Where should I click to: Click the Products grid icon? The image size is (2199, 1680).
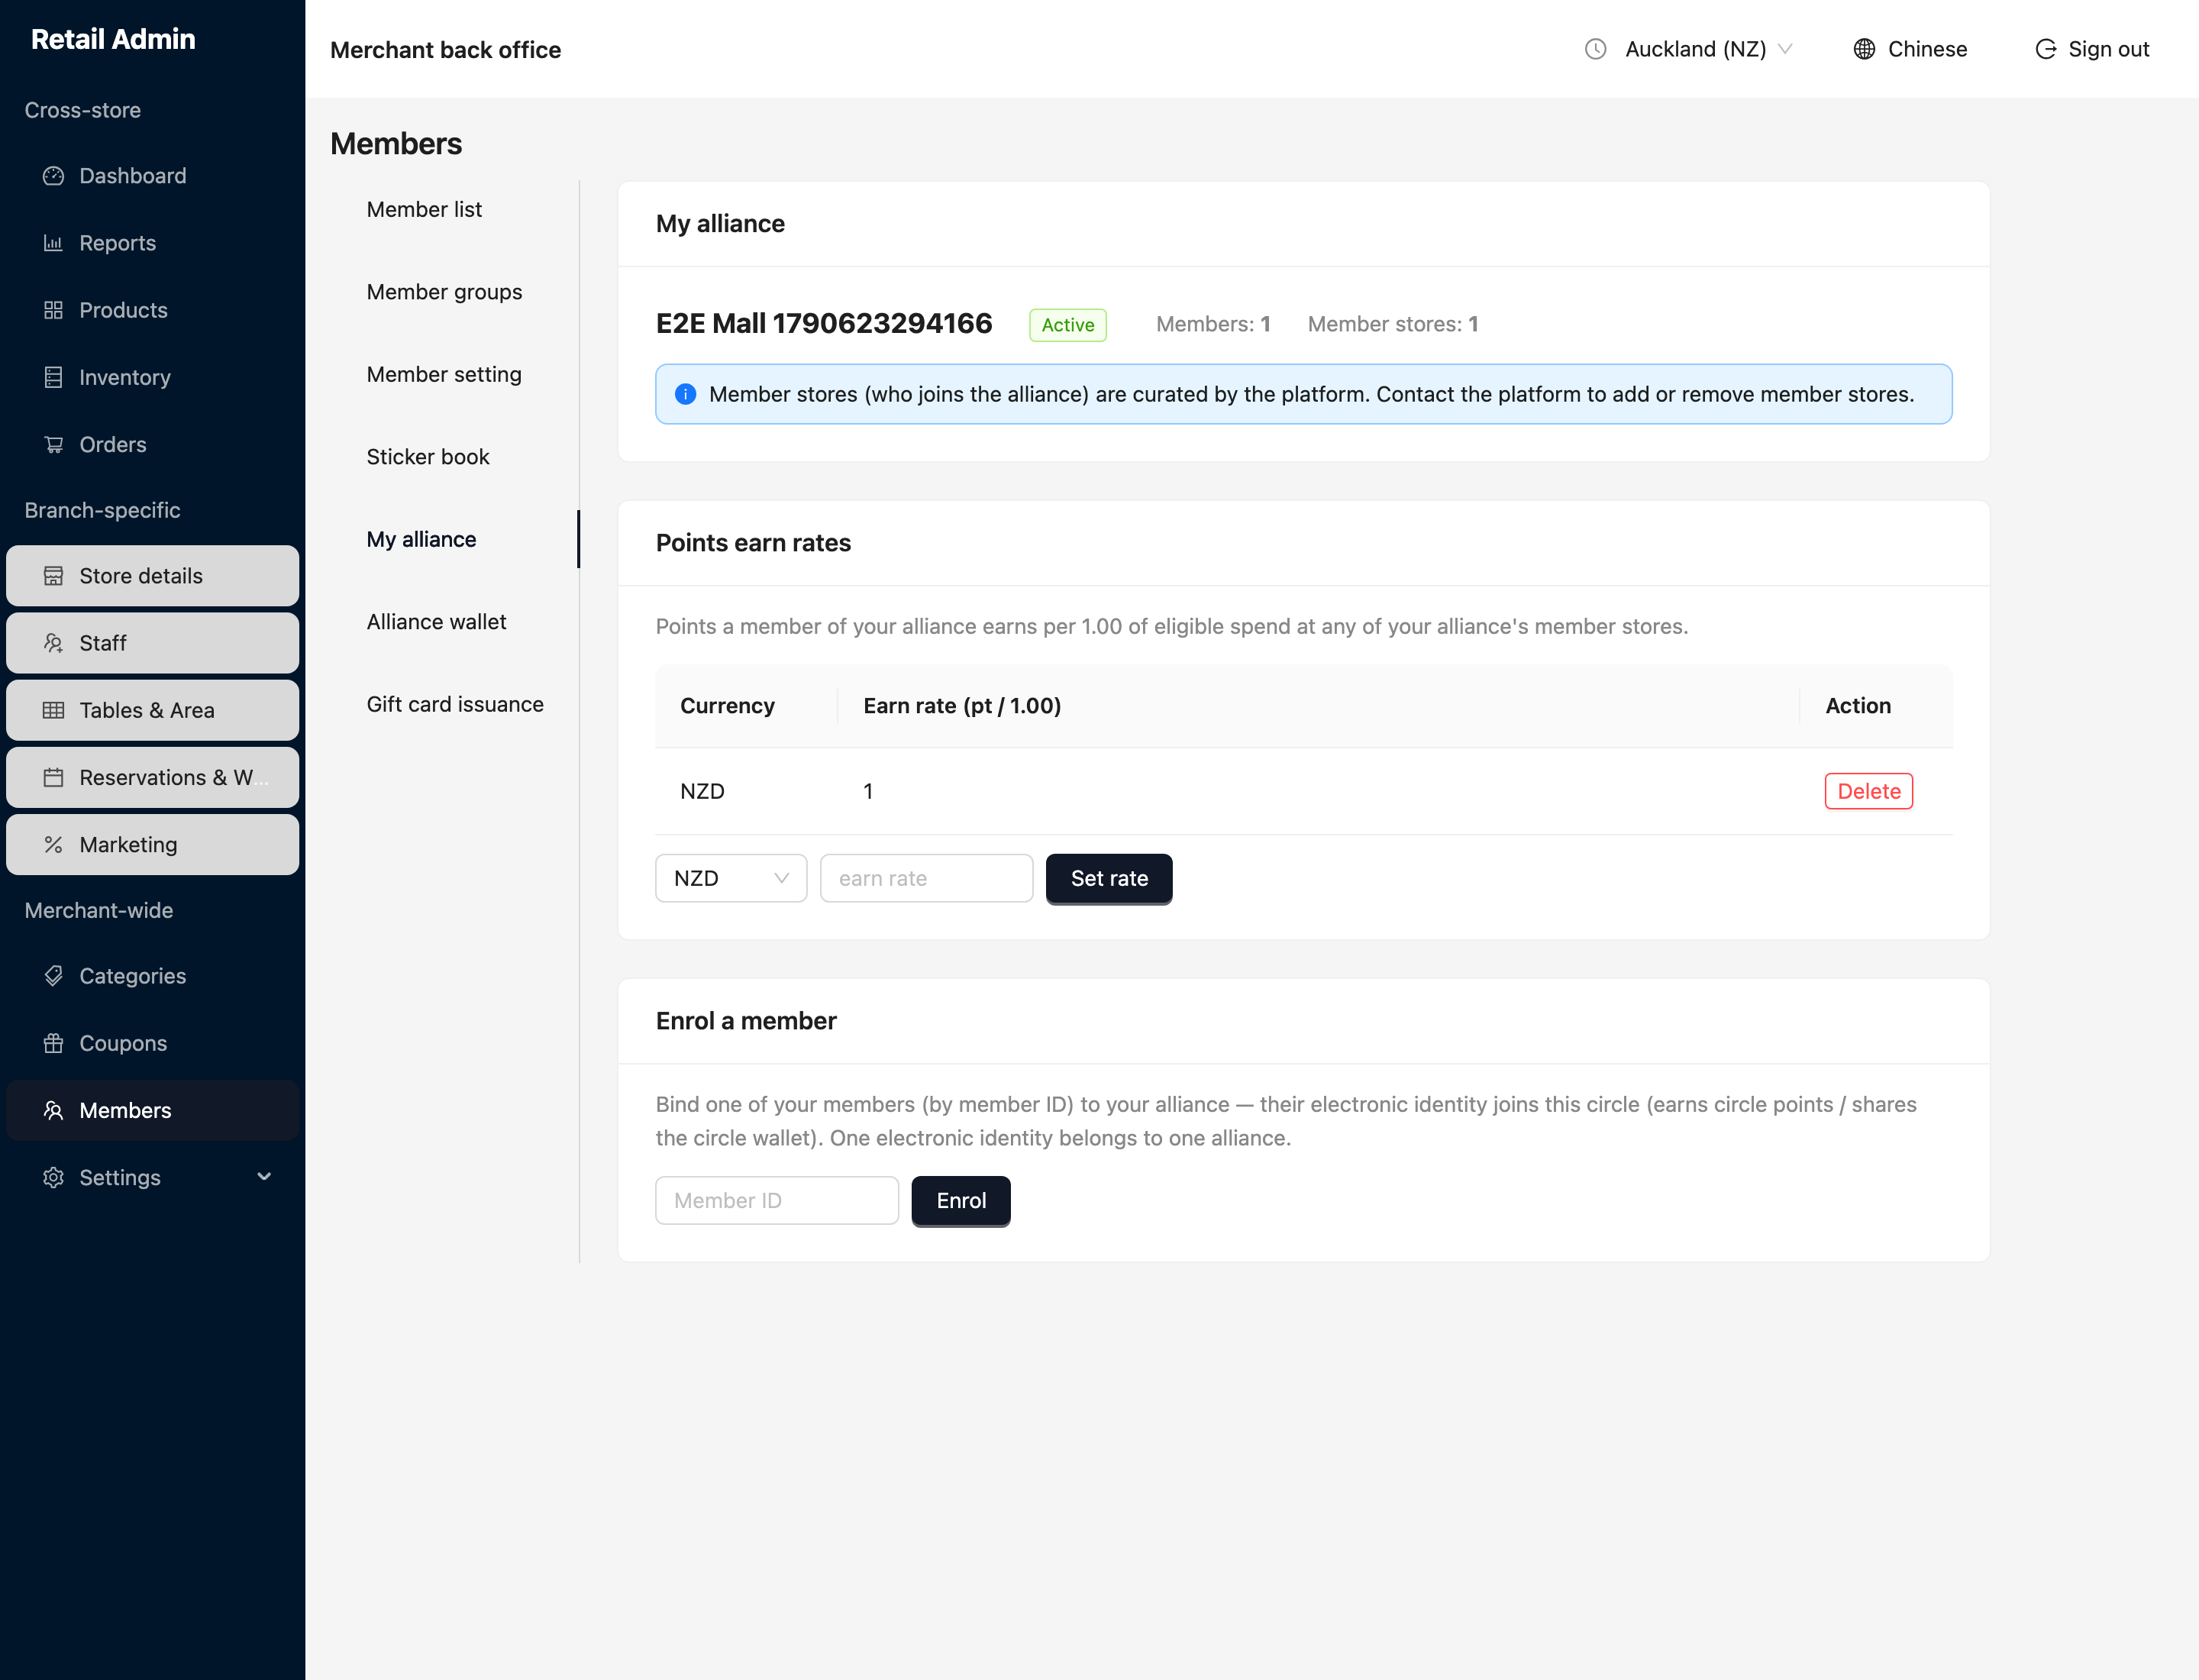53,310
